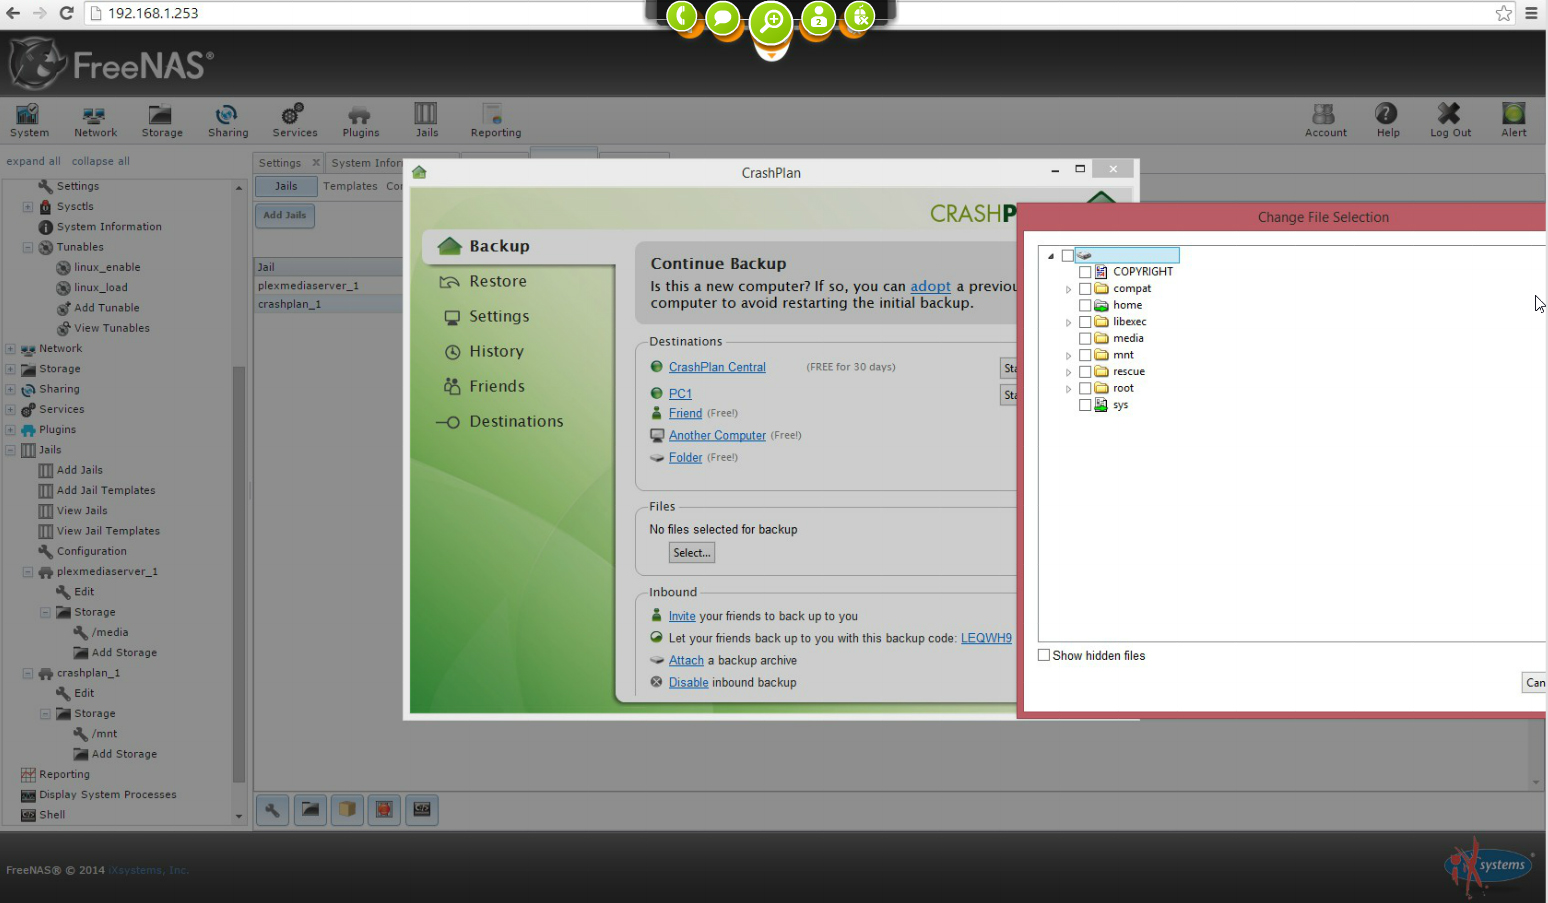Click the Another Computer link
This screenshot has width=1548, height=903.
coord(717,435)
